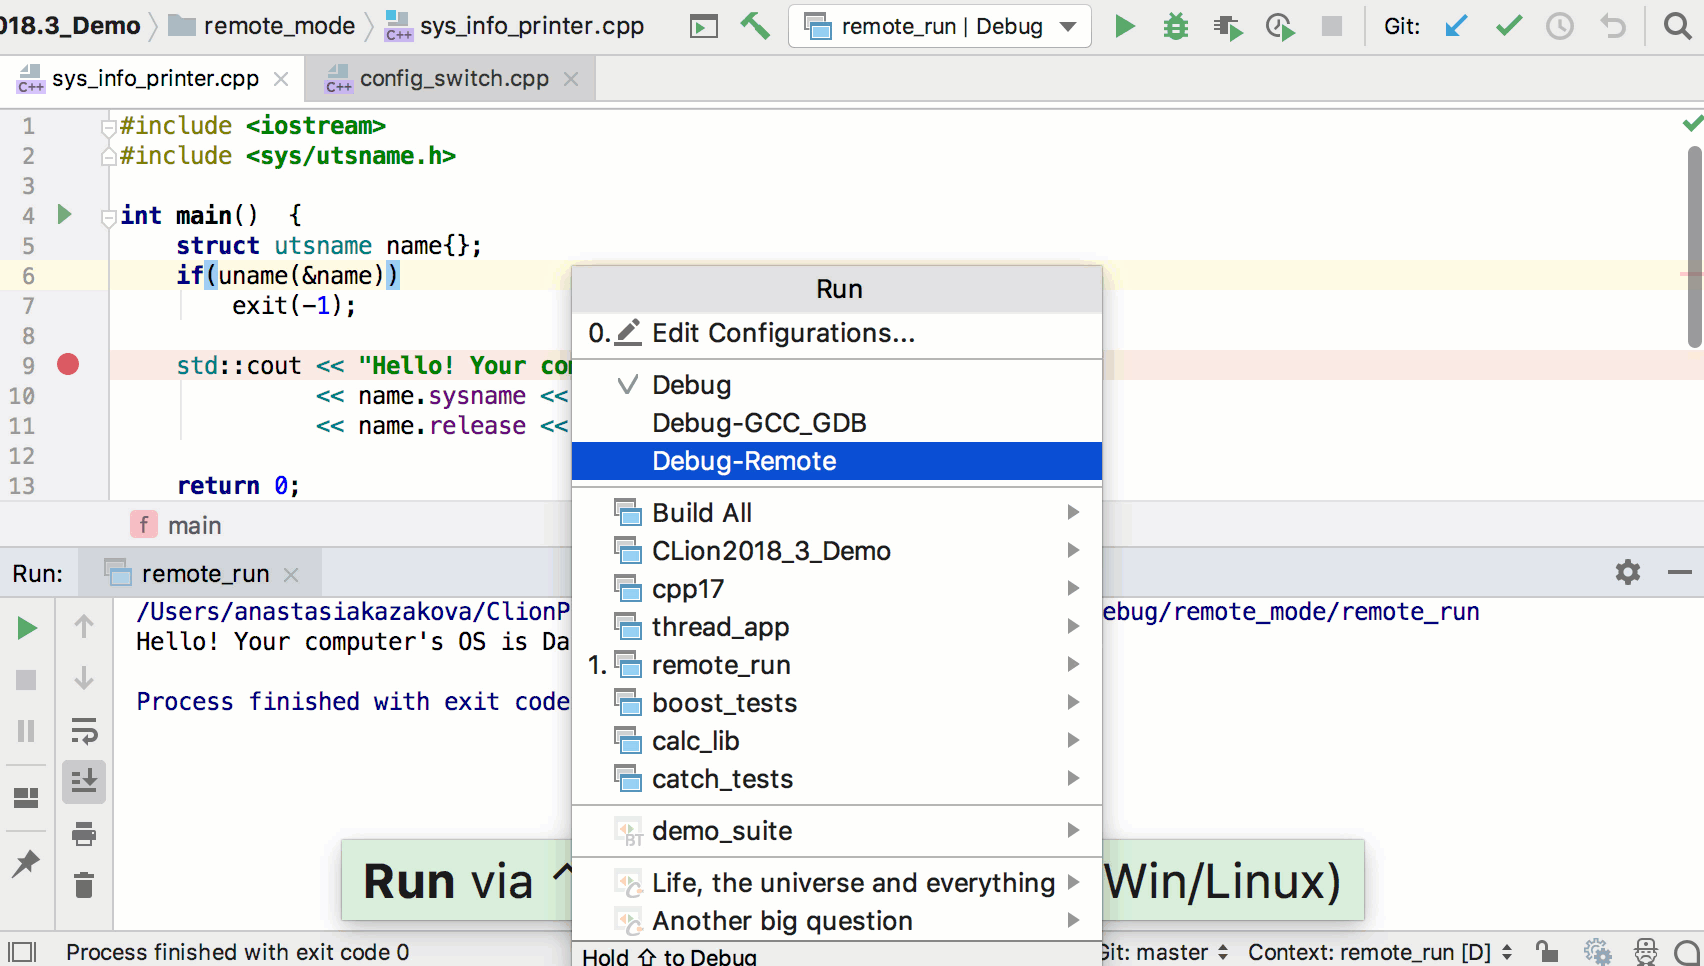Expand the Build All submenu arrow
This screenshot has width=1704, height=966.
1073,512
